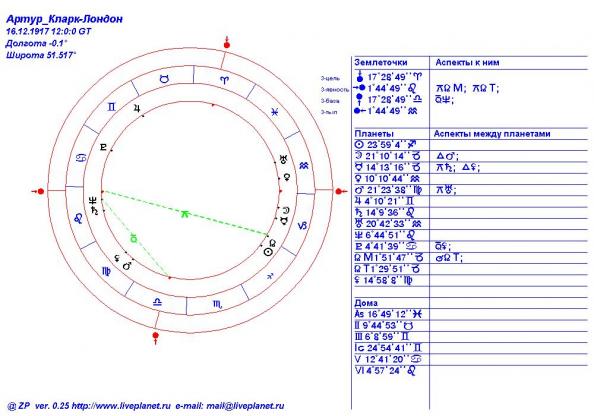Click the Аспекты между планетами header

[x=492, y=134]
